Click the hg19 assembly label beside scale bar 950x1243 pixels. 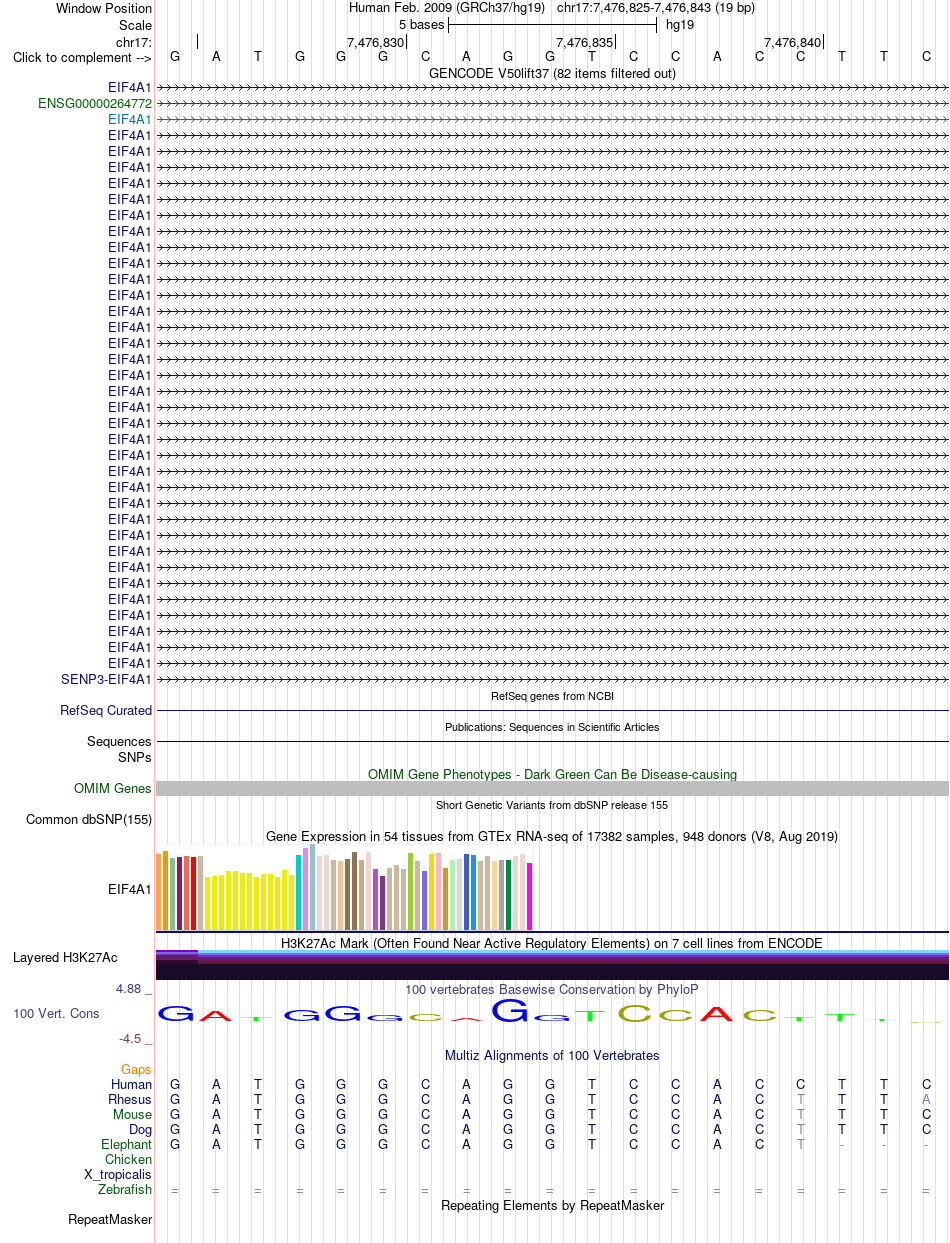(680, 24)
